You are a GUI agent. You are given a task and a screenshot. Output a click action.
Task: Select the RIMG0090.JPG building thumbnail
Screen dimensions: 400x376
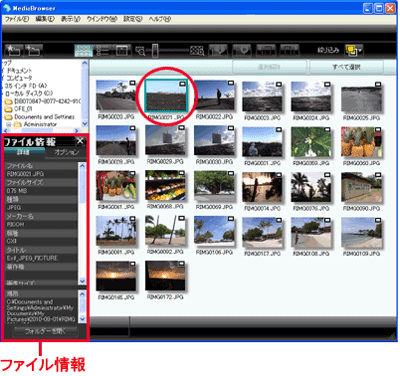(x=361, y=187)
